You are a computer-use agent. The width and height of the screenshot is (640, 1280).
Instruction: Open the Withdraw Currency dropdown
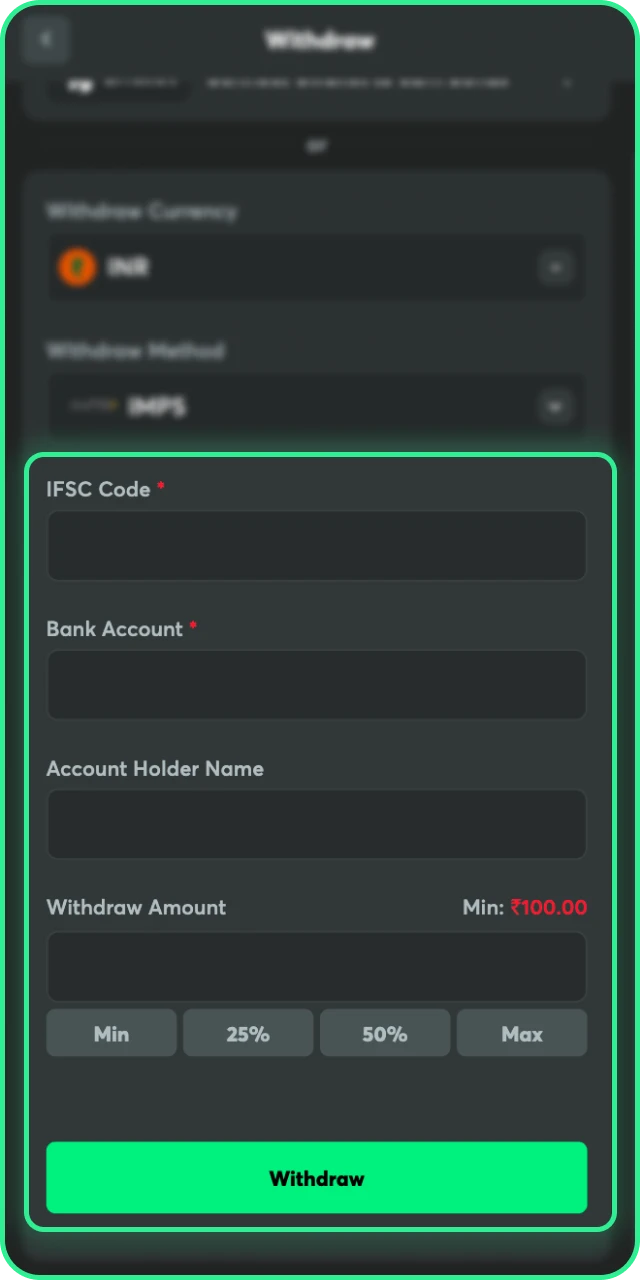[x=317, y=267]
